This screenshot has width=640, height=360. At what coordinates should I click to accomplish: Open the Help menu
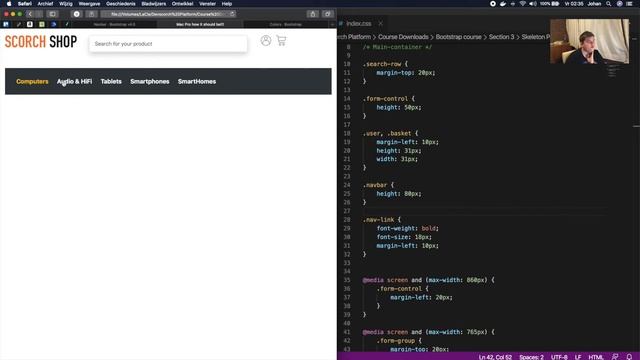(x=227, y=4)
